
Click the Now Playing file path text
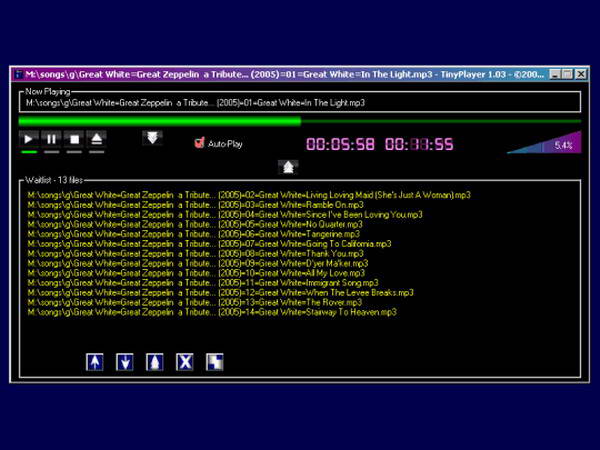tap(195, 103)
